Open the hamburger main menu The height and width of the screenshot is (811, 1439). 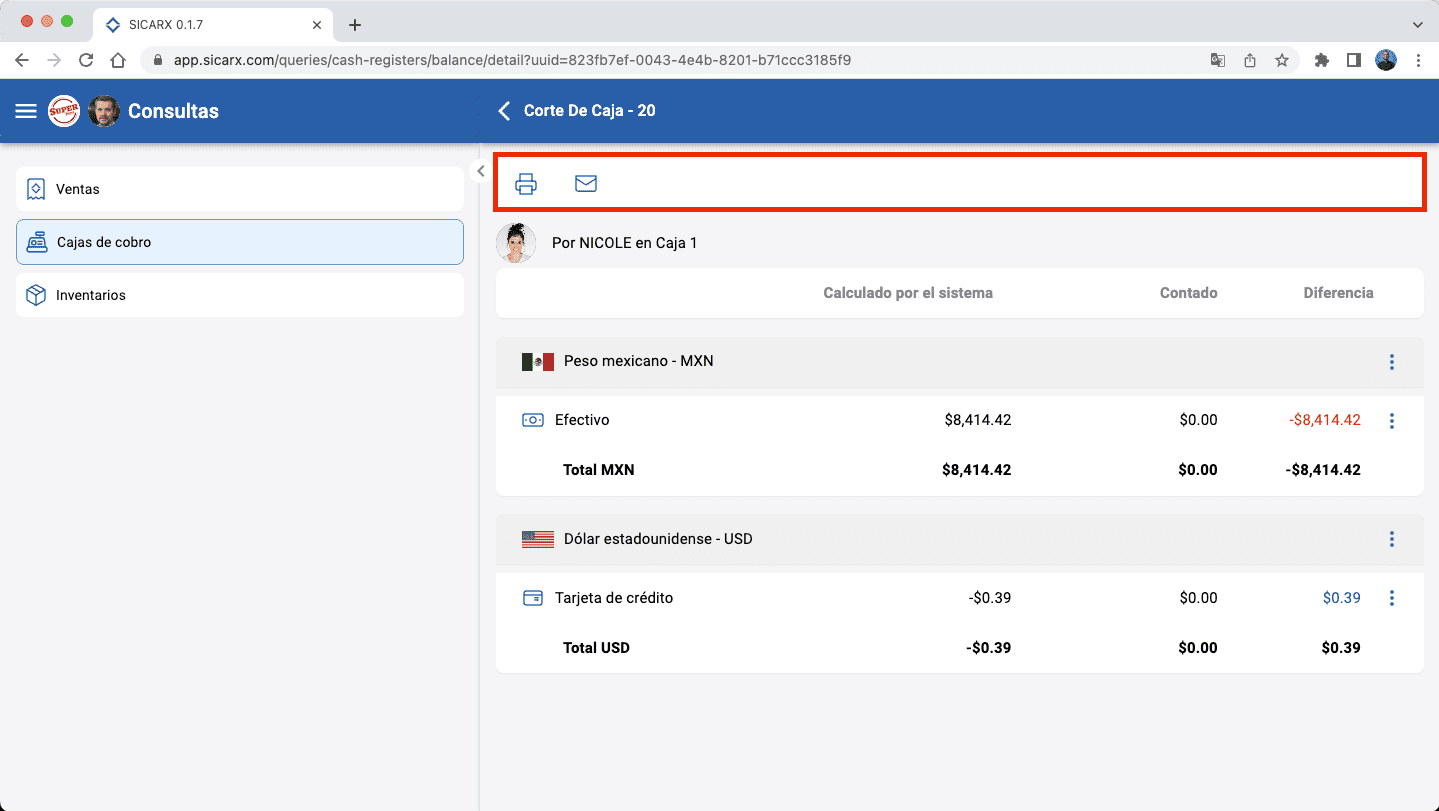[x=26, y=111]
